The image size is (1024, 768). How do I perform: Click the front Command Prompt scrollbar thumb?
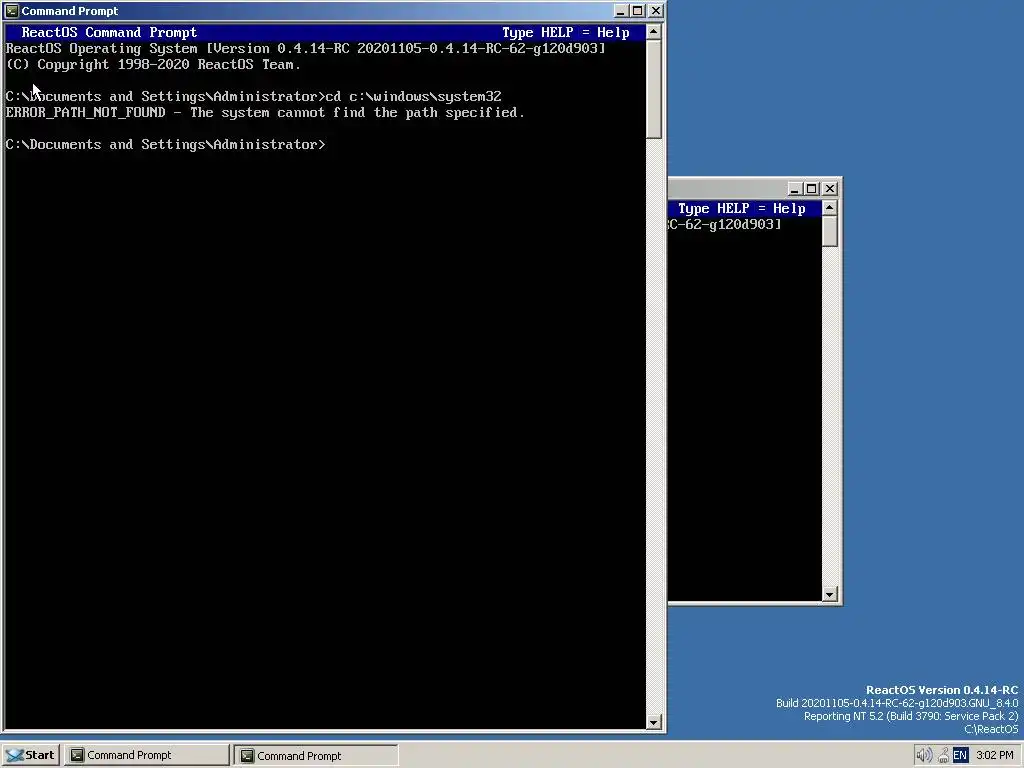point(654,89)
